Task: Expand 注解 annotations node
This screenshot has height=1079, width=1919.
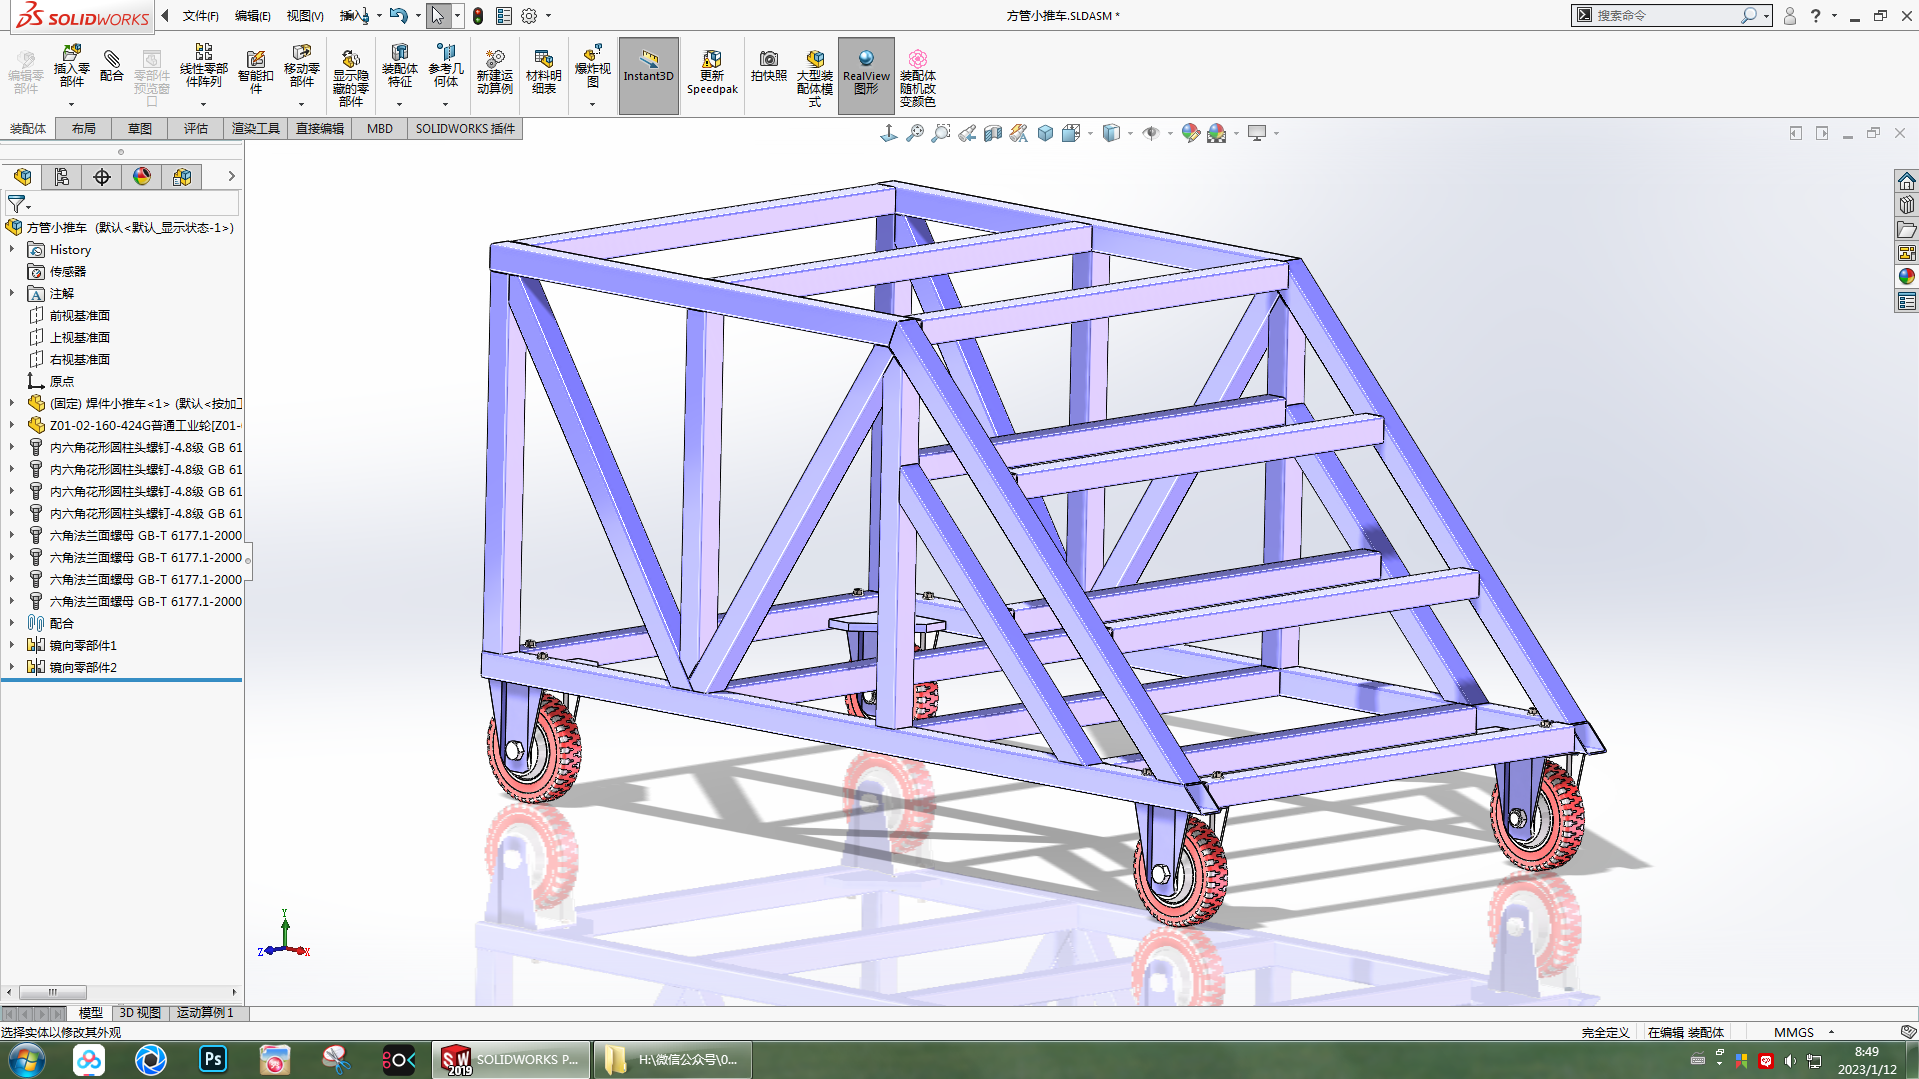Action: 12,294
